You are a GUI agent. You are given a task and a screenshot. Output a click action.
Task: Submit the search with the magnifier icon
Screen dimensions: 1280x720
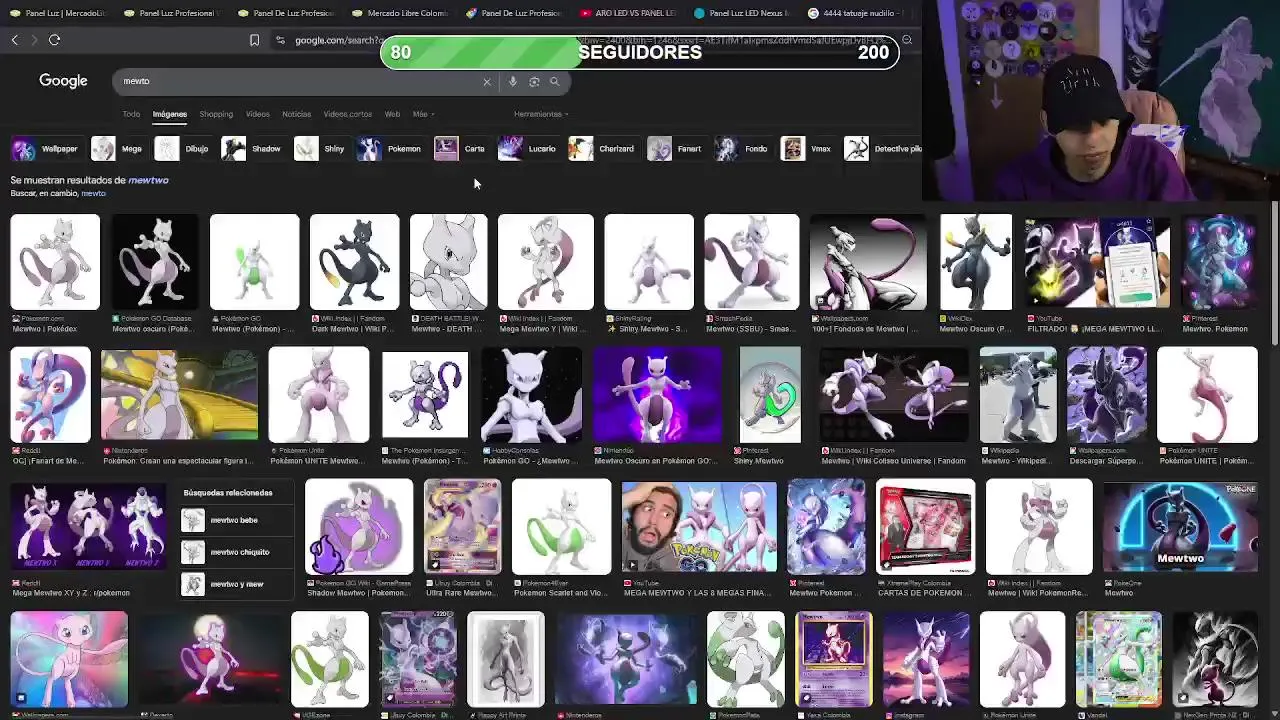click(554, 82)
